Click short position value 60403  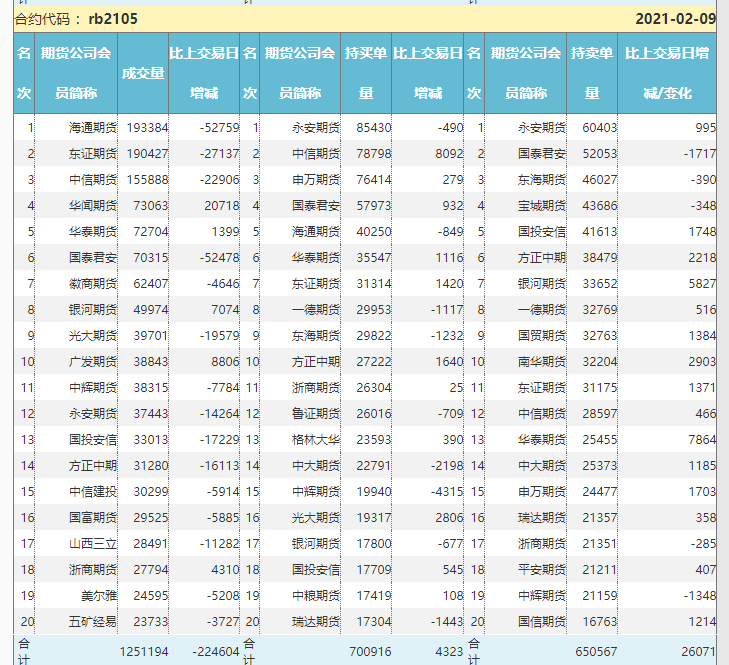coord(600,127)
